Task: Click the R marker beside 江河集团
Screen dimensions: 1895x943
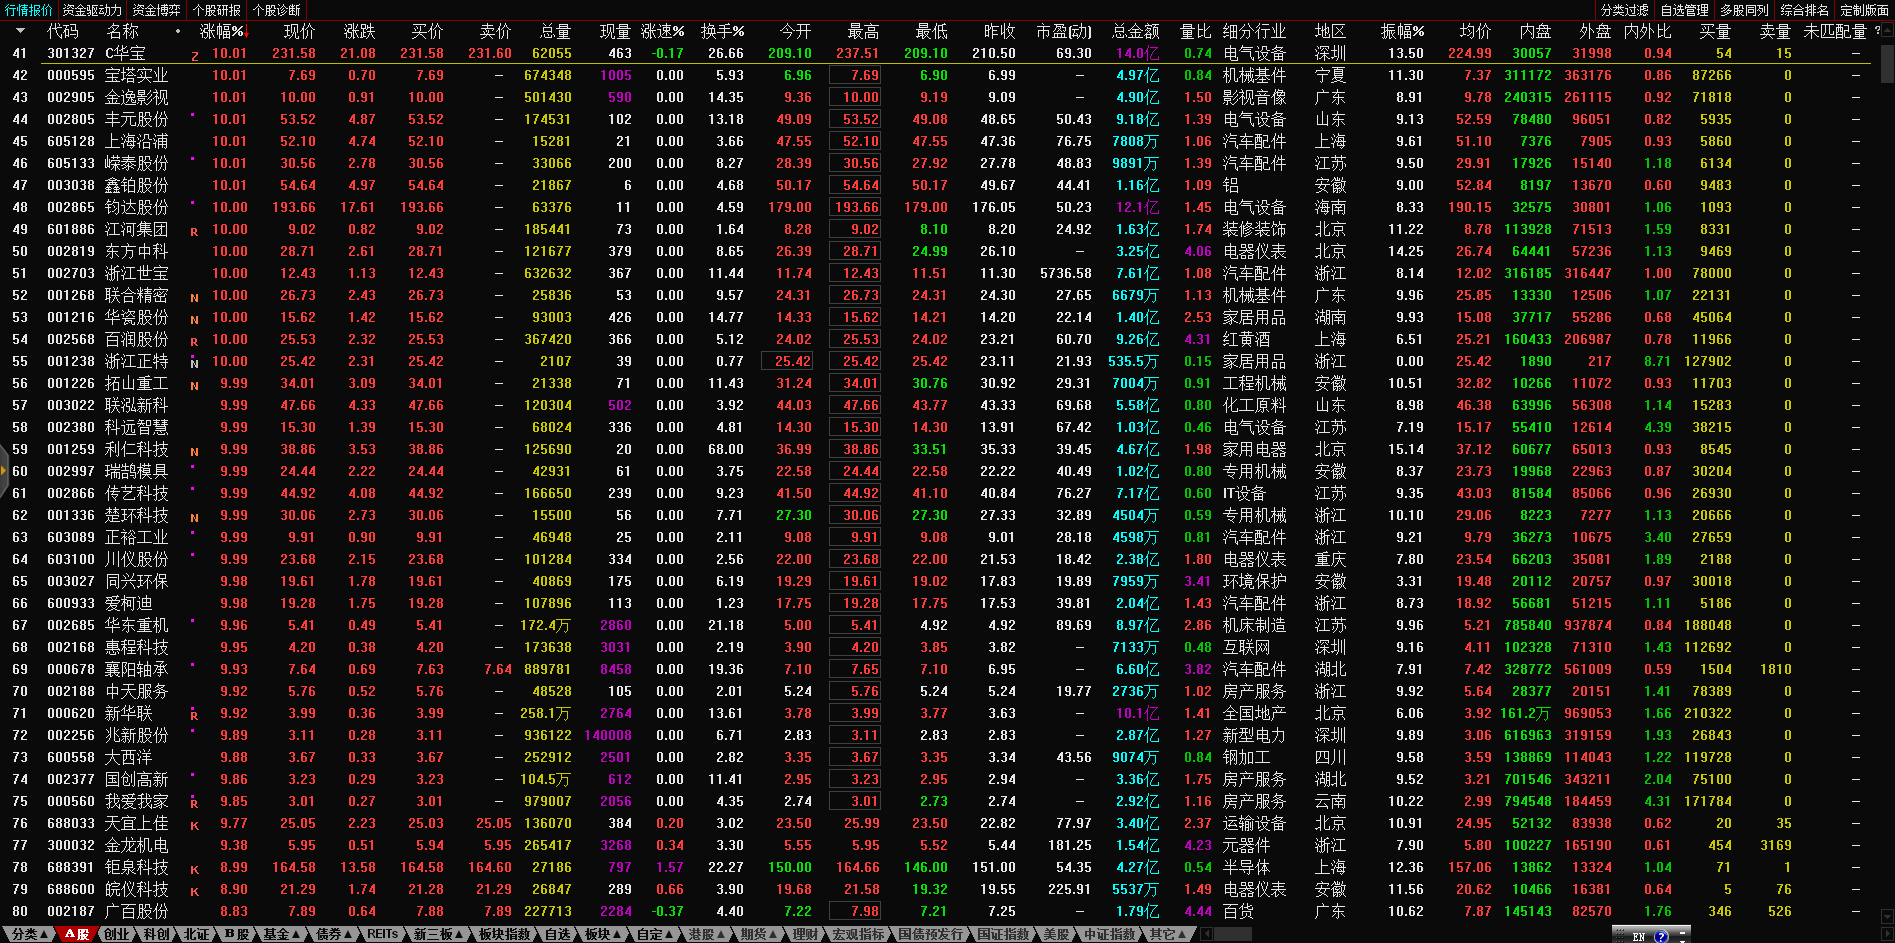Action: tap(194, 231)
